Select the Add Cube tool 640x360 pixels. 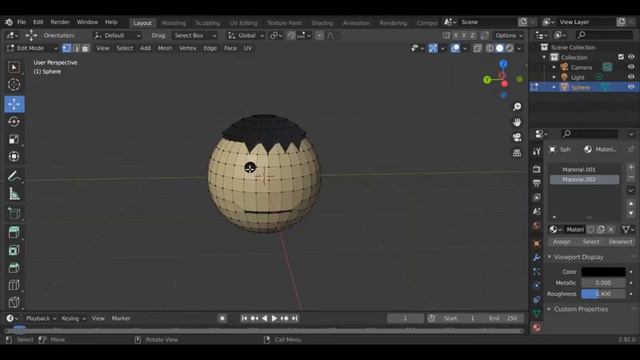(x=14, y=213)
